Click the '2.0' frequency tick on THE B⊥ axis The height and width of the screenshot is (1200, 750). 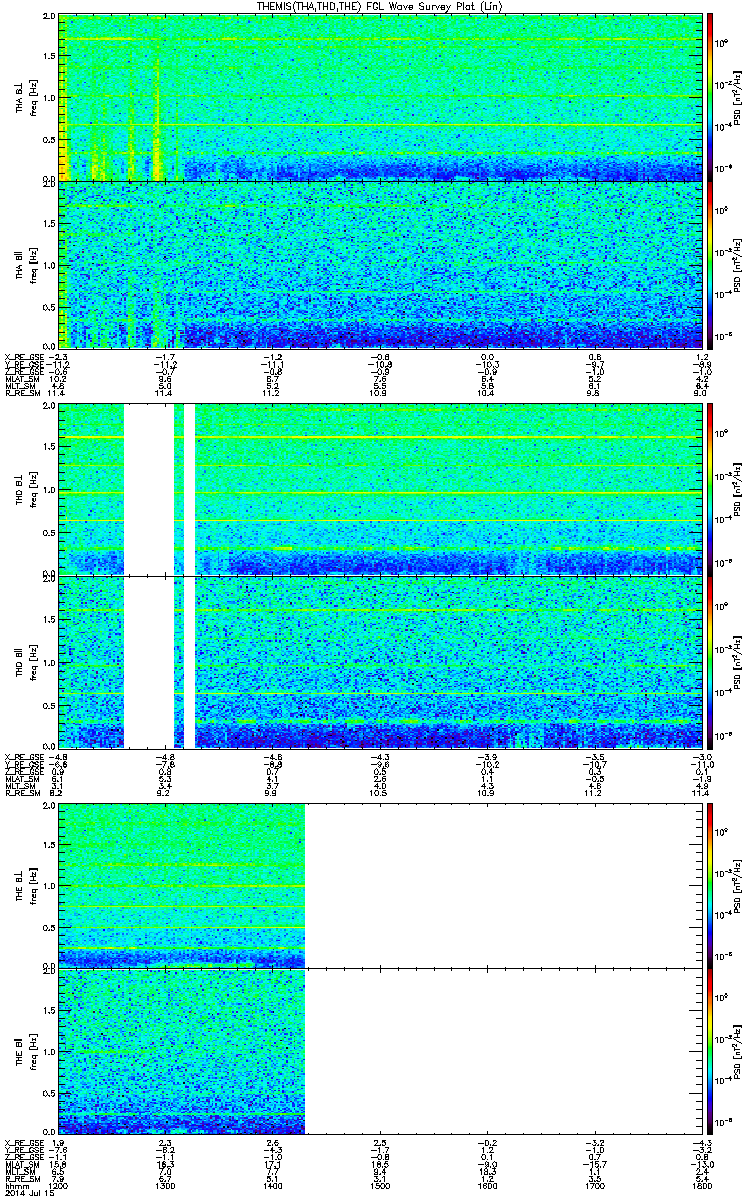50,806
